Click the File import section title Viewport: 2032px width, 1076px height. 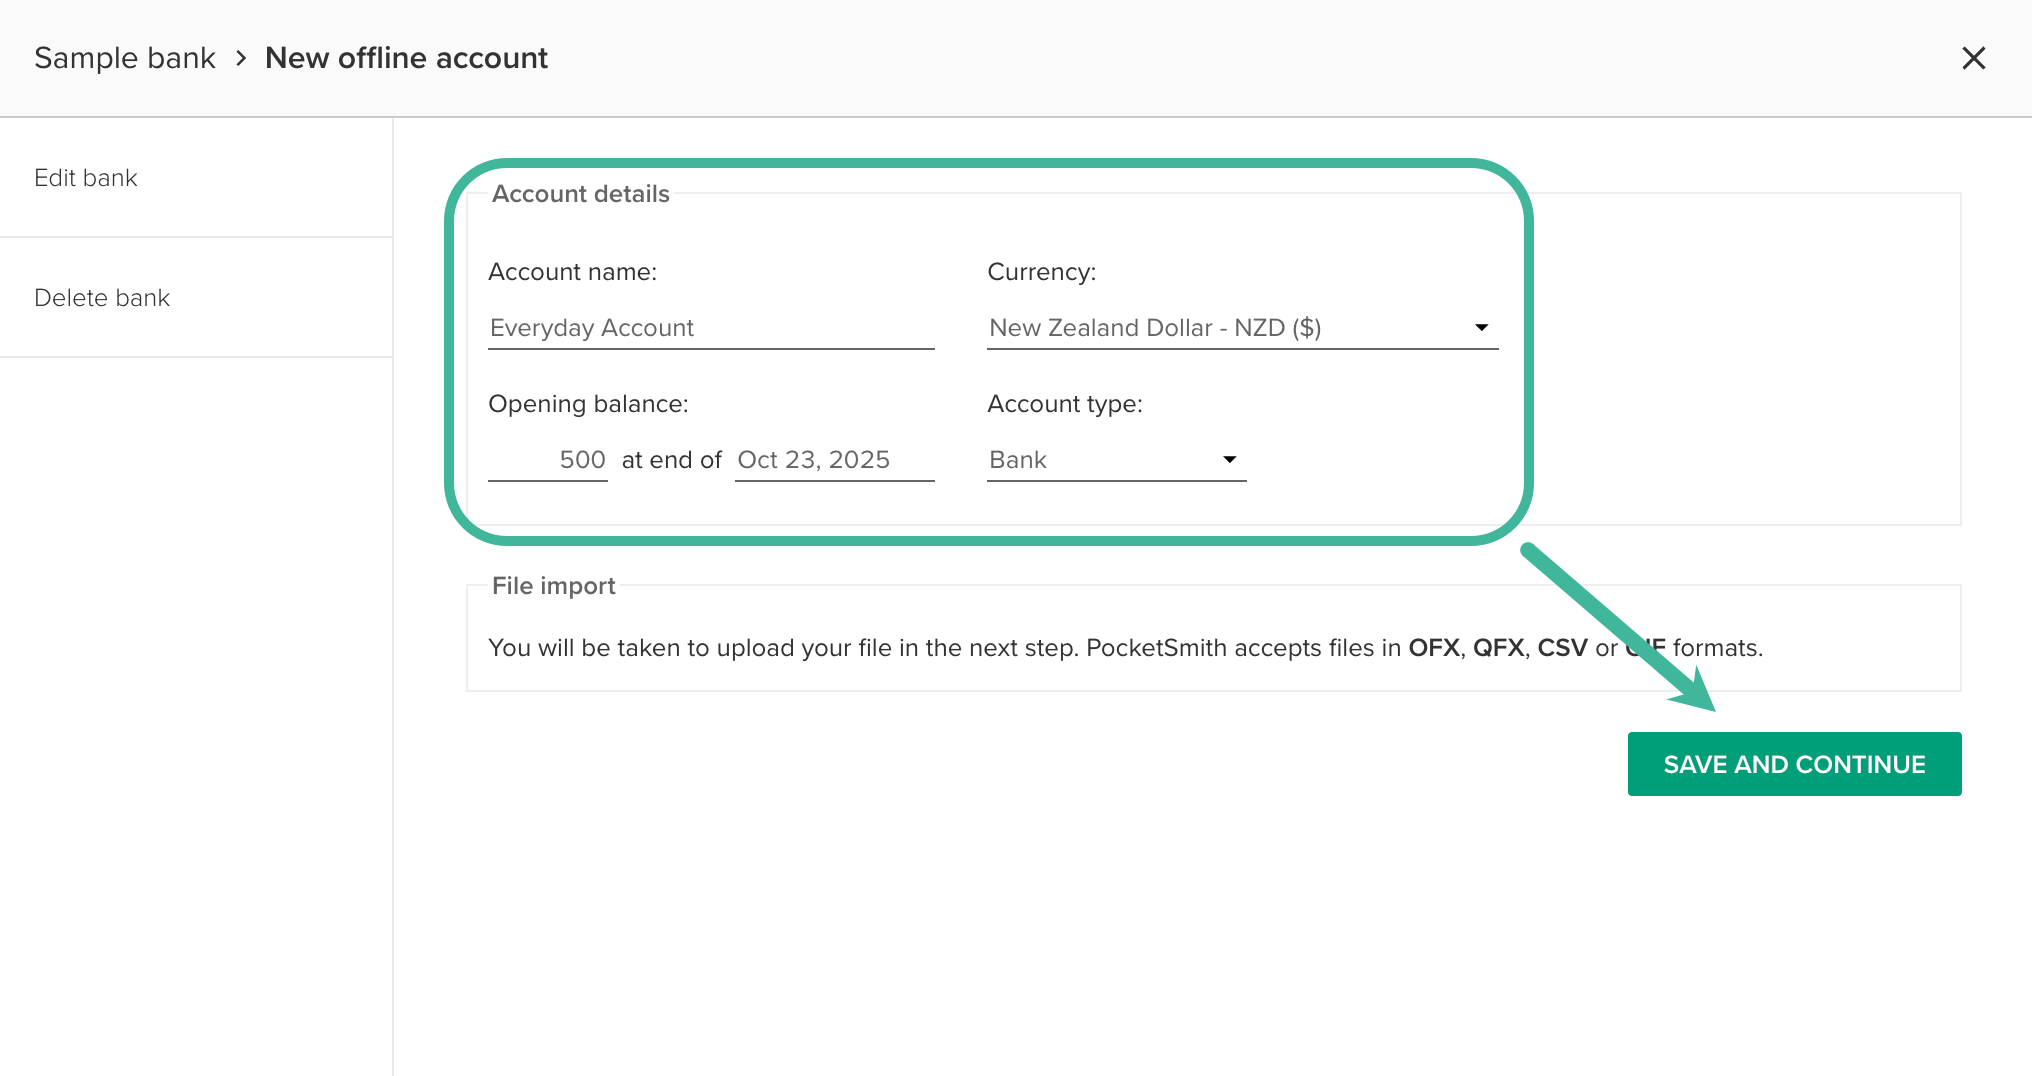click(x=553, y=586)
